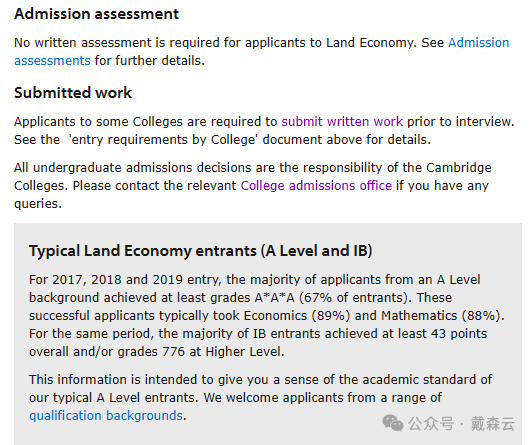Open the College admissions office link

(316, 186)
